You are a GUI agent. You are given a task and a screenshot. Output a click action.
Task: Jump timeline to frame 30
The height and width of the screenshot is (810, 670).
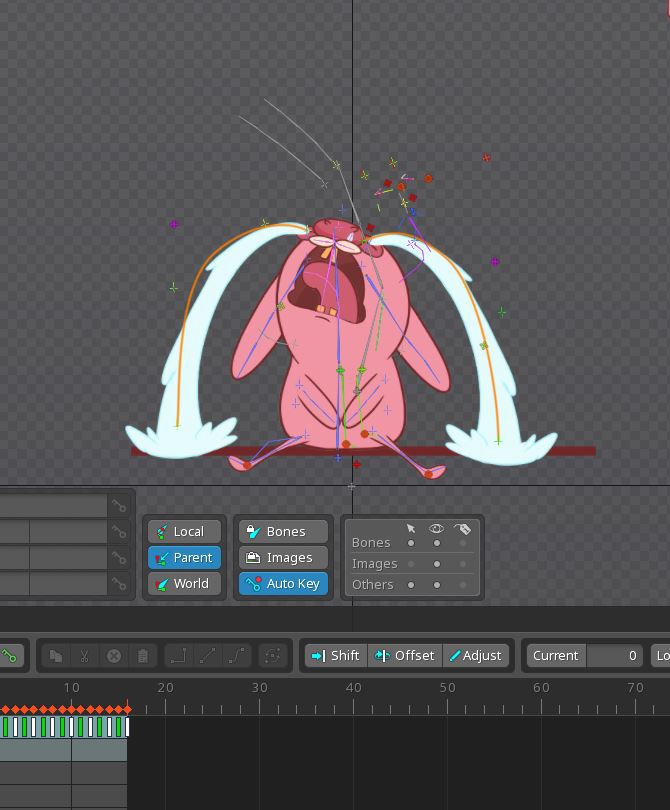(x=259, y=688)
